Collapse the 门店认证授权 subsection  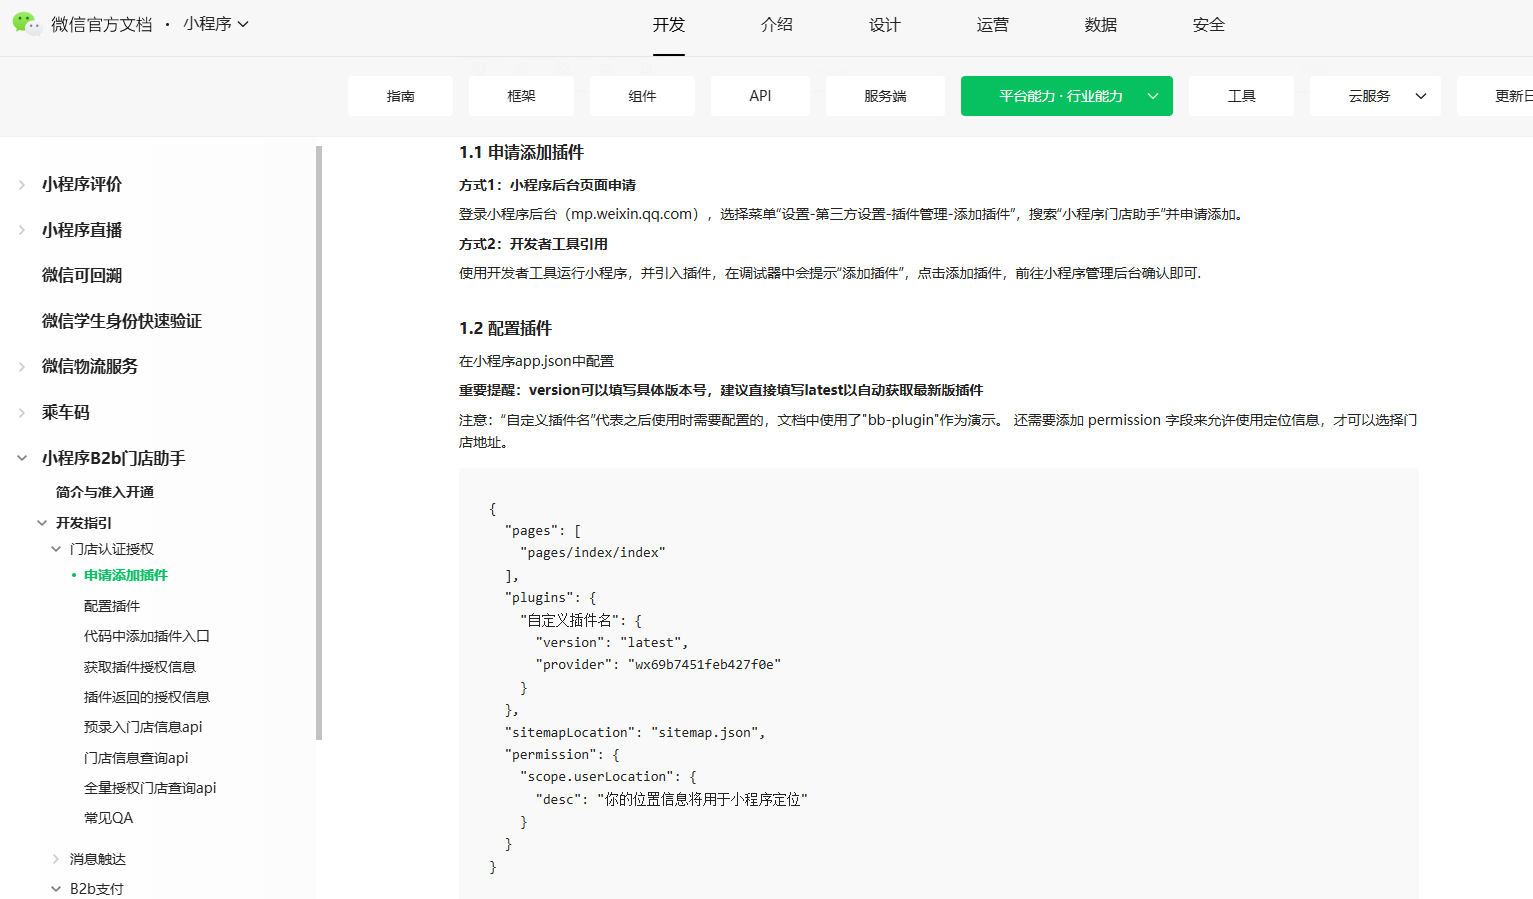tap(112, 549)
